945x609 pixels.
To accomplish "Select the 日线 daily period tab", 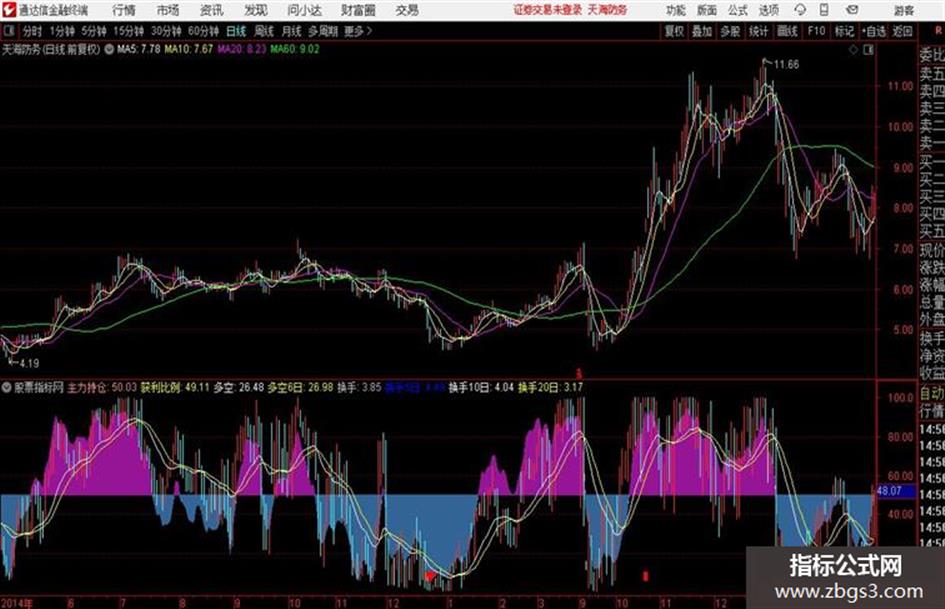I will click(236, 31).
